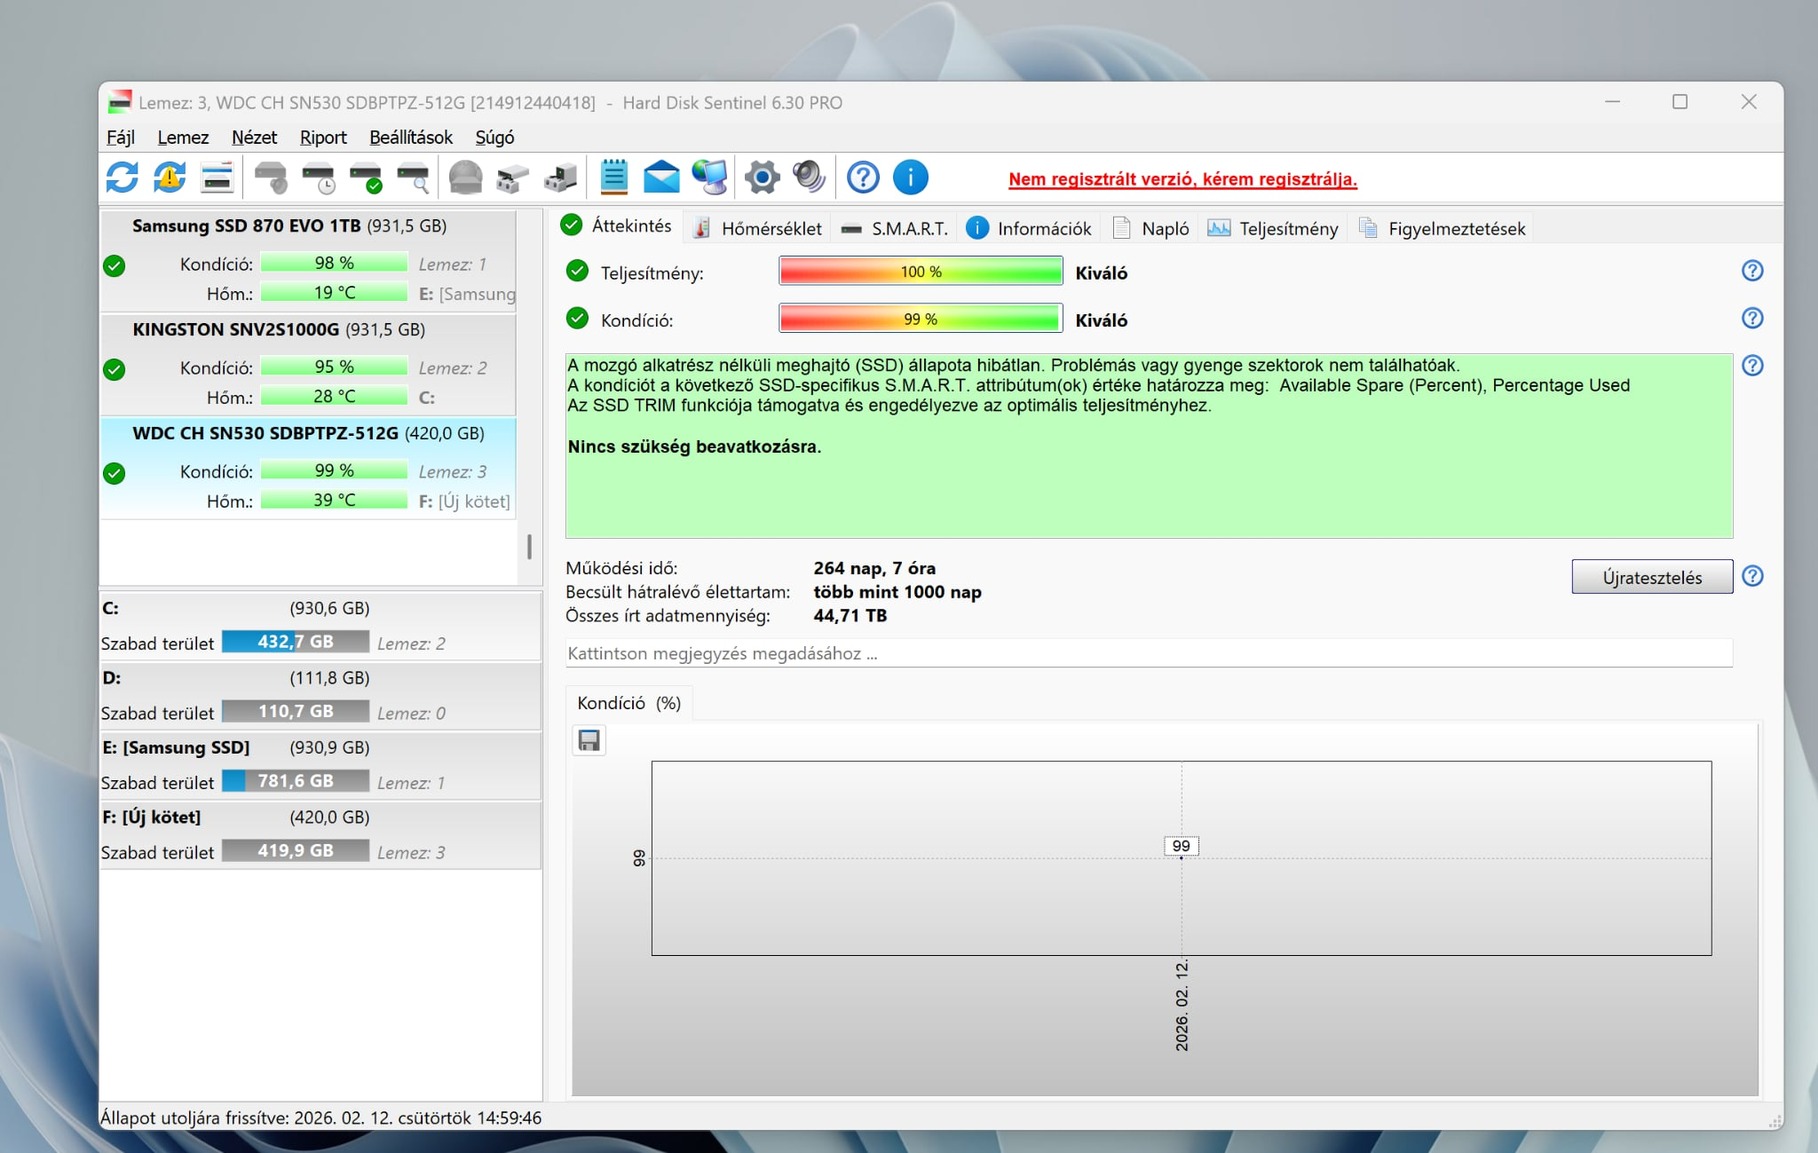Switch to the Áttekintés tab

(616, 226)
